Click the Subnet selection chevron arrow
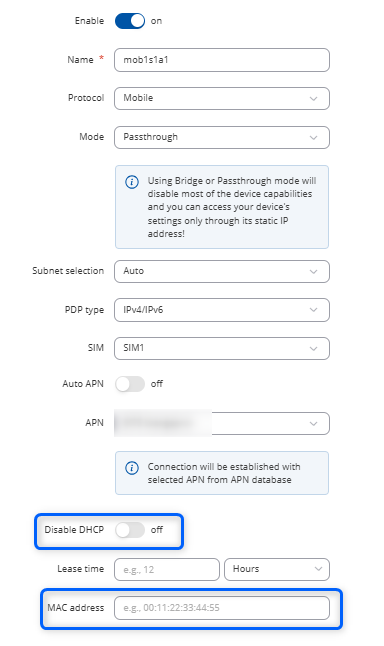Image resolution: width=384 pixels, height=646 pixels. (314, 272)
